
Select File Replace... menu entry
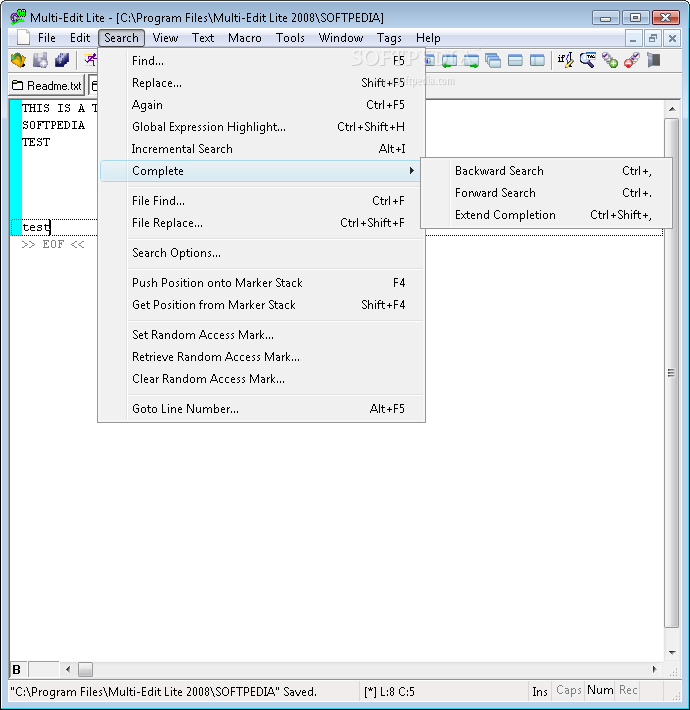[262, 223]
